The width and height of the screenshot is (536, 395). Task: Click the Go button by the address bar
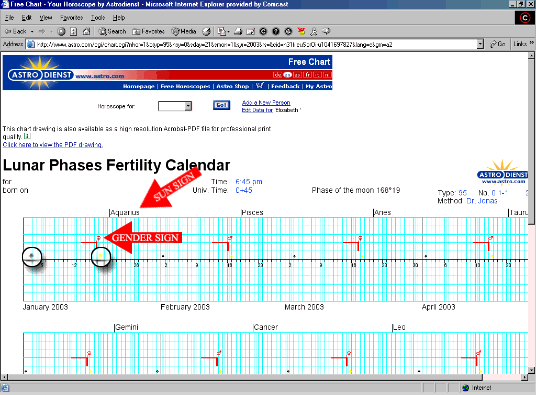(498, 44)
